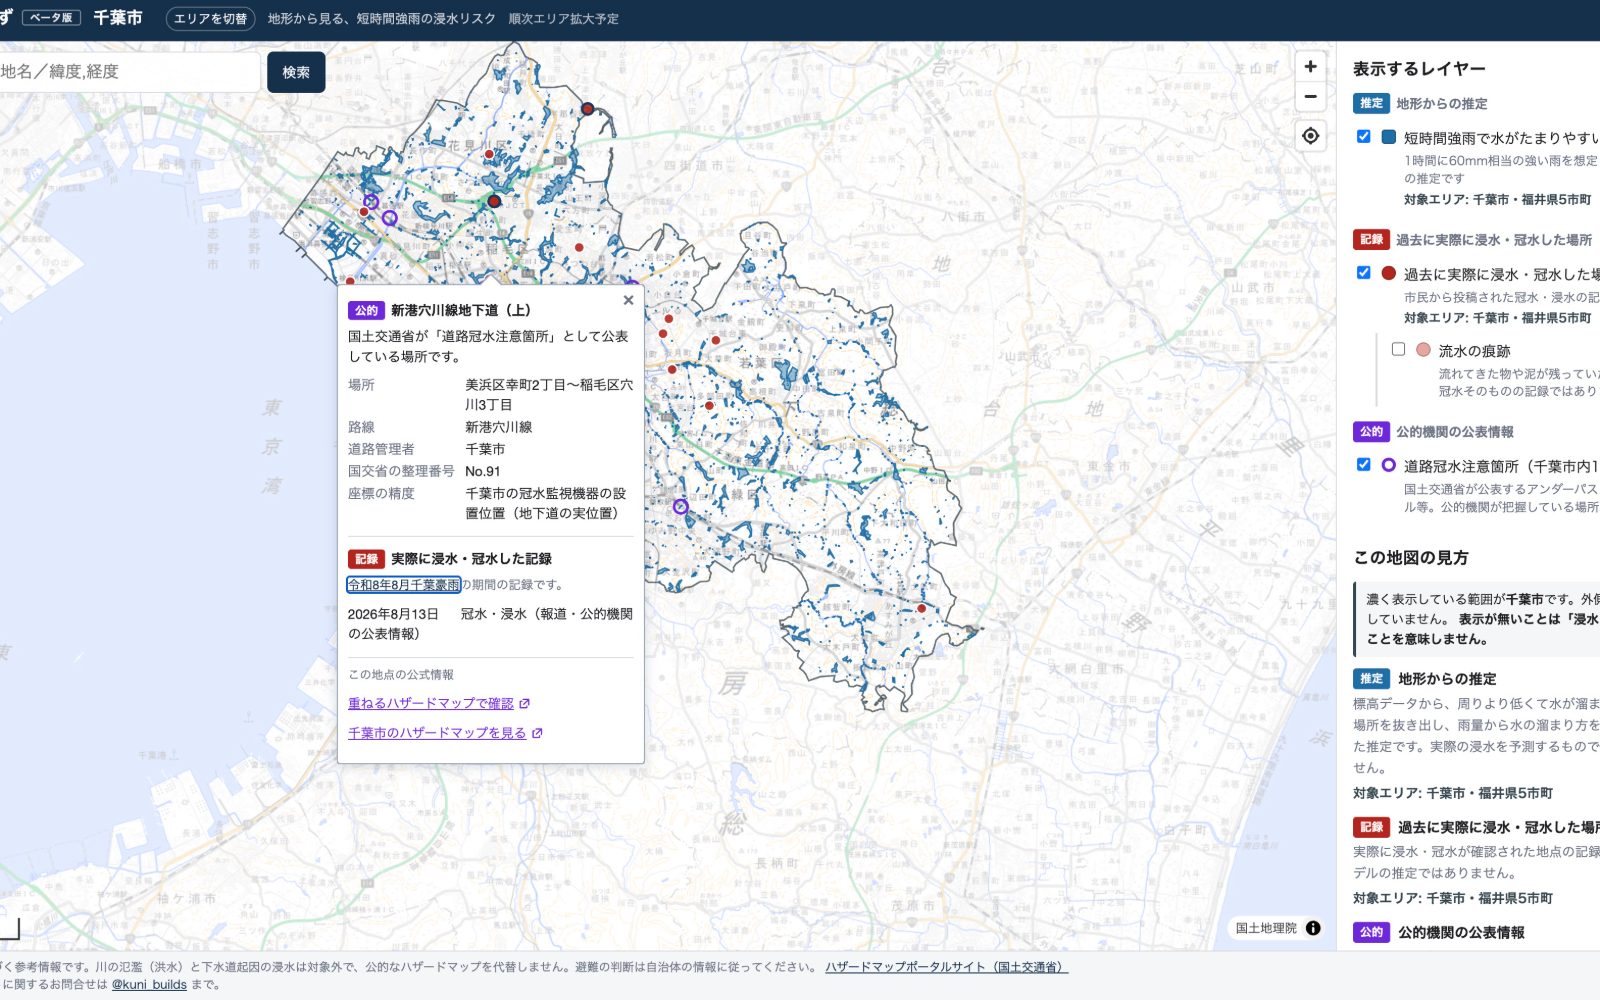Screen dimensions: 1600x1000
Task: Center the map on my current location
Action: (x=1310, y=136)
